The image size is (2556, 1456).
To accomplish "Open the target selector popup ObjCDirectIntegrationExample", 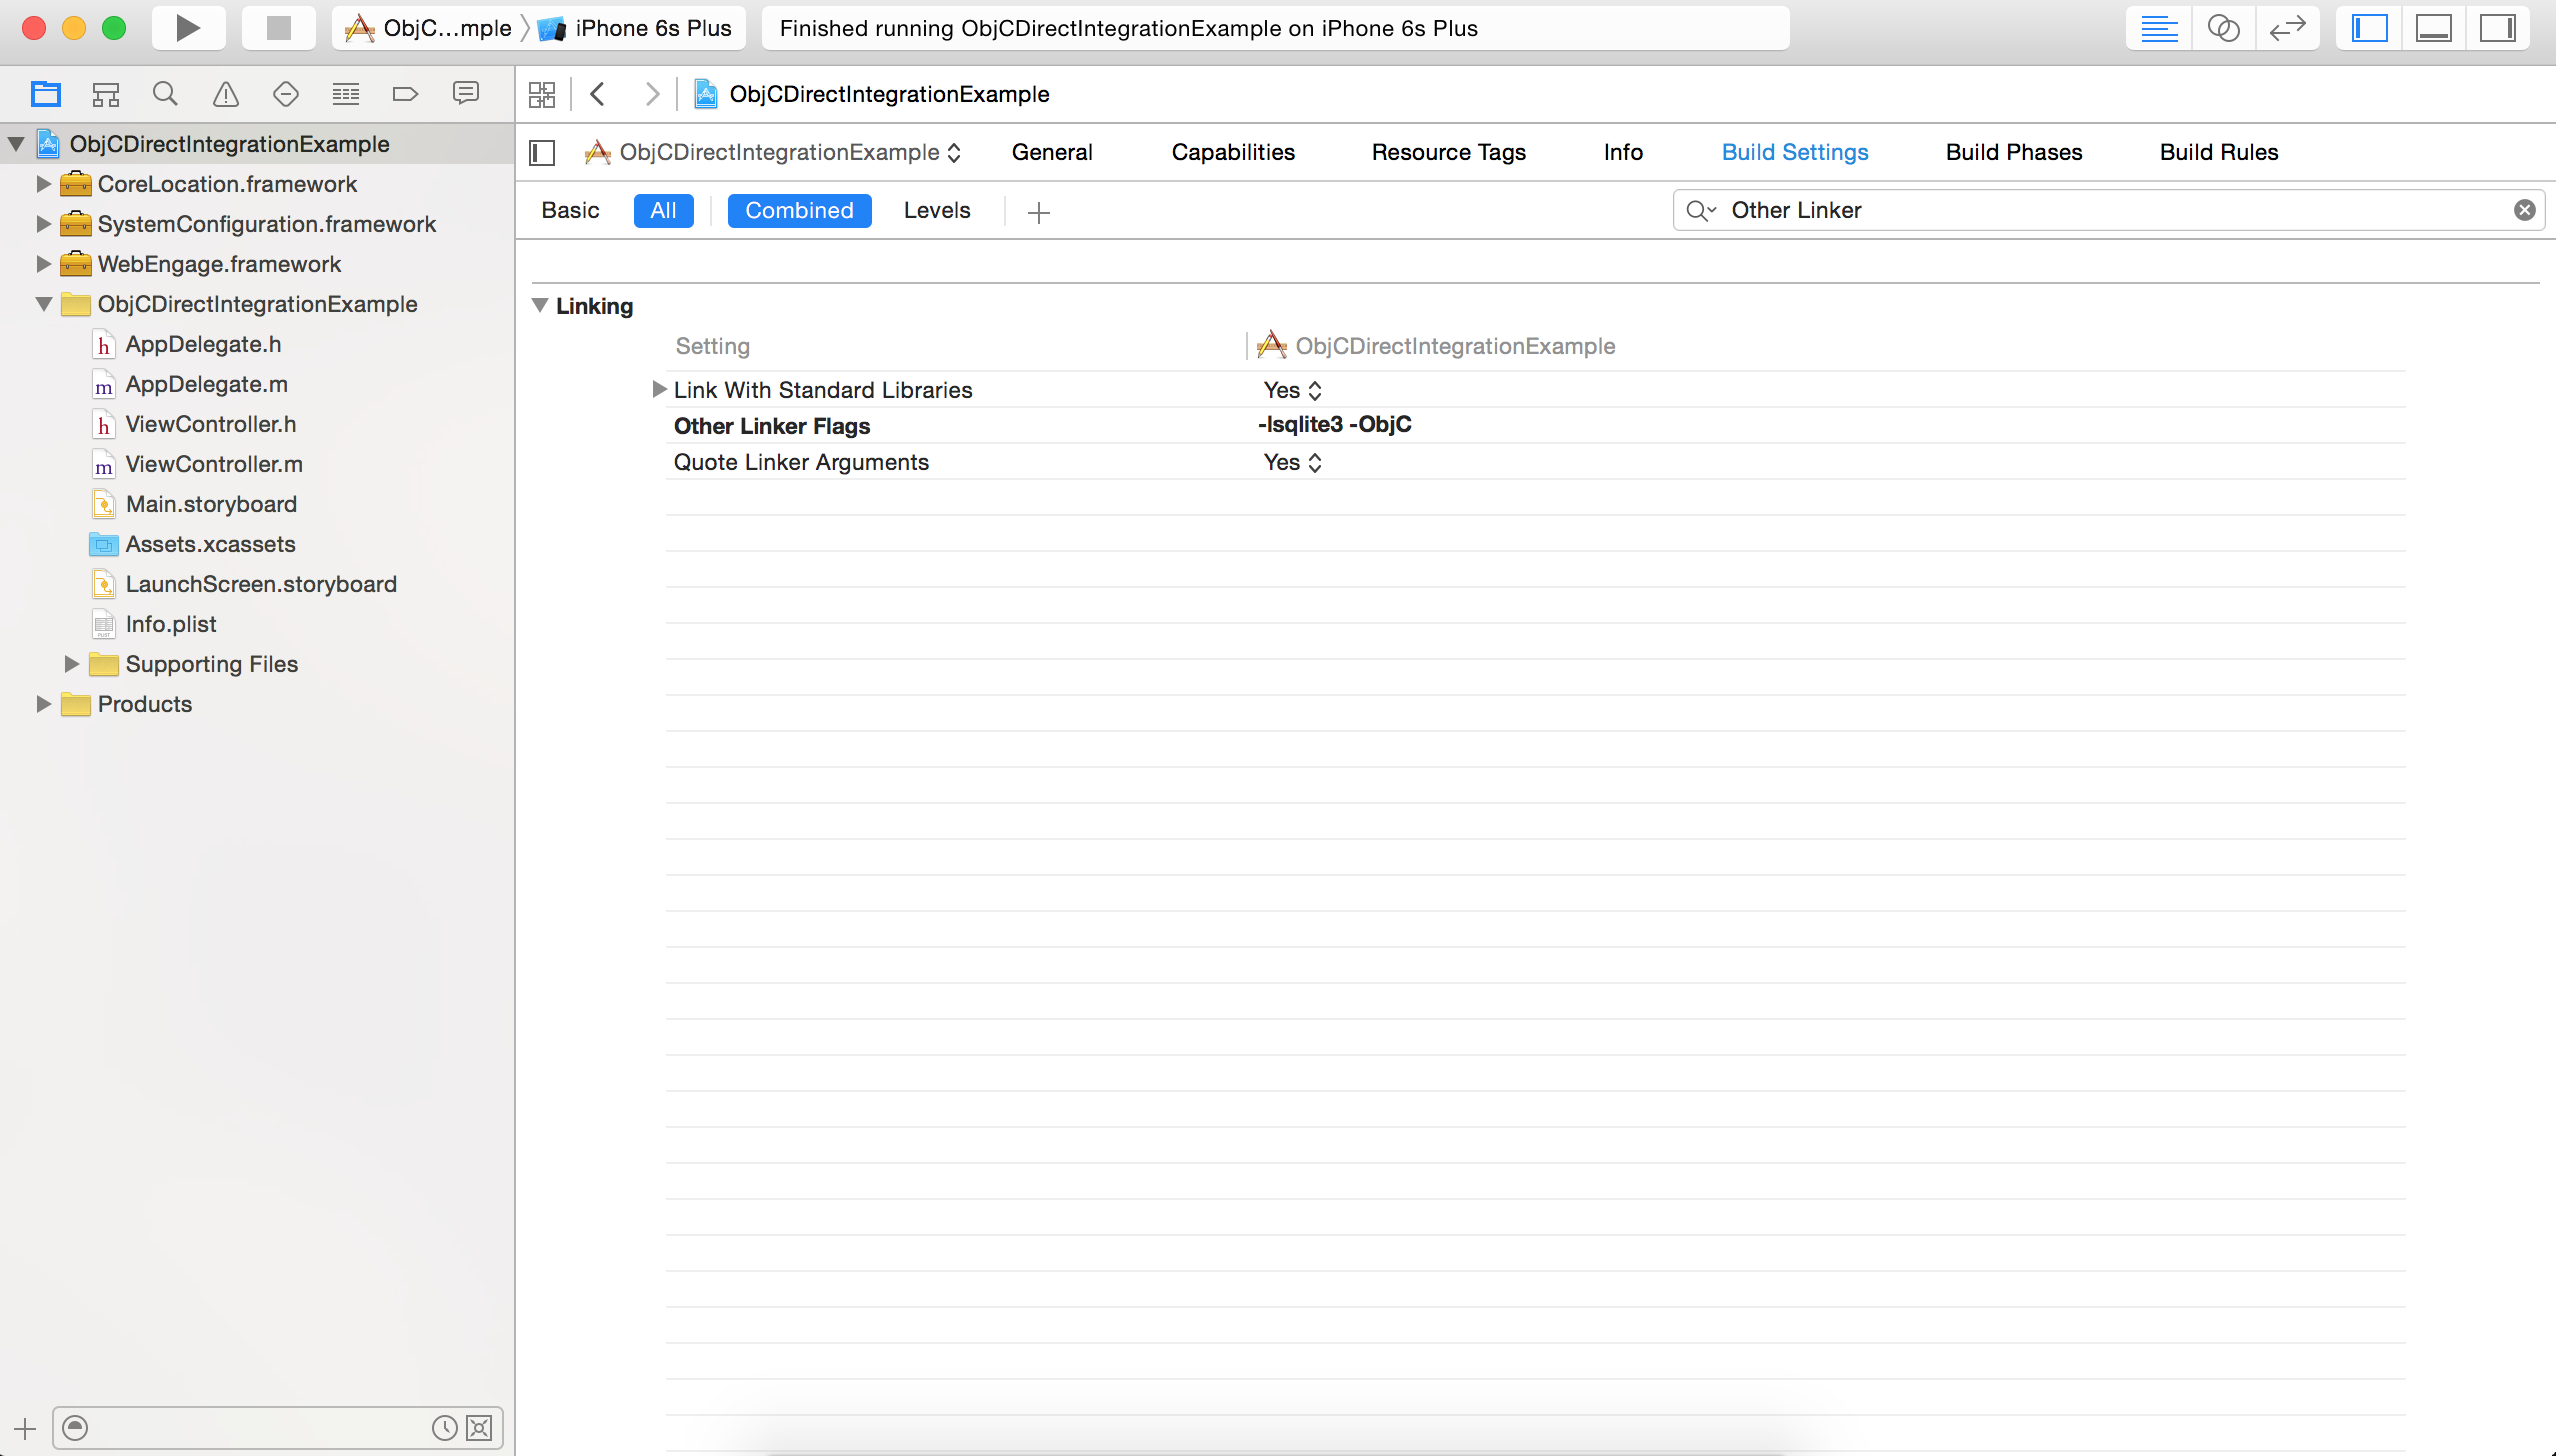I will [774, 152].
